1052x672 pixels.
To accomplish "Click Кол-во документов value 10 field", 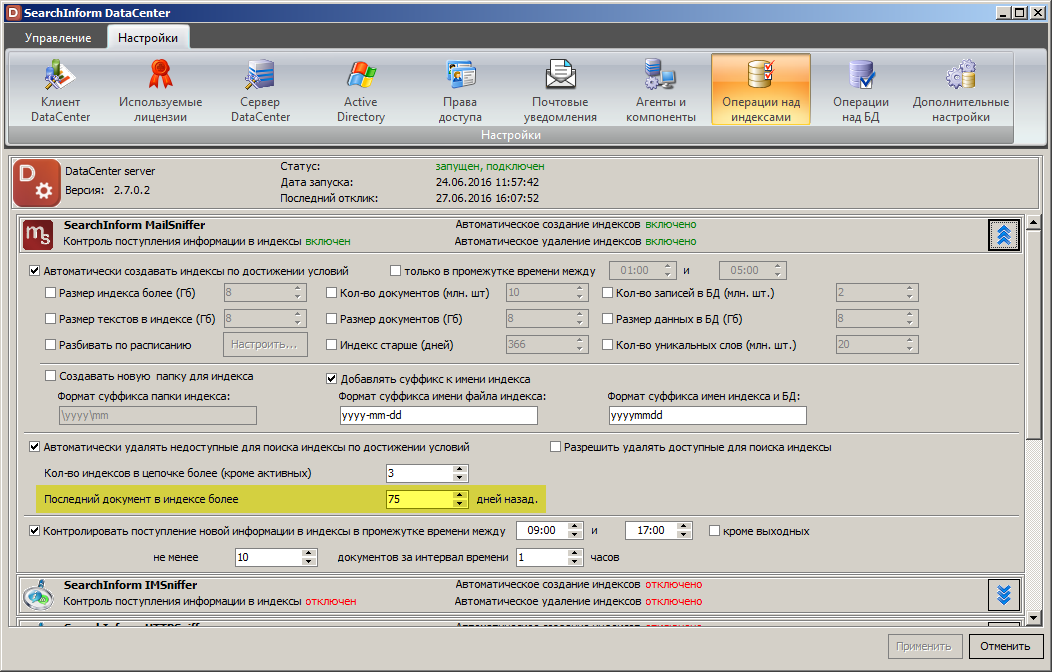I will pyautogui.click(x=547, y=292).
